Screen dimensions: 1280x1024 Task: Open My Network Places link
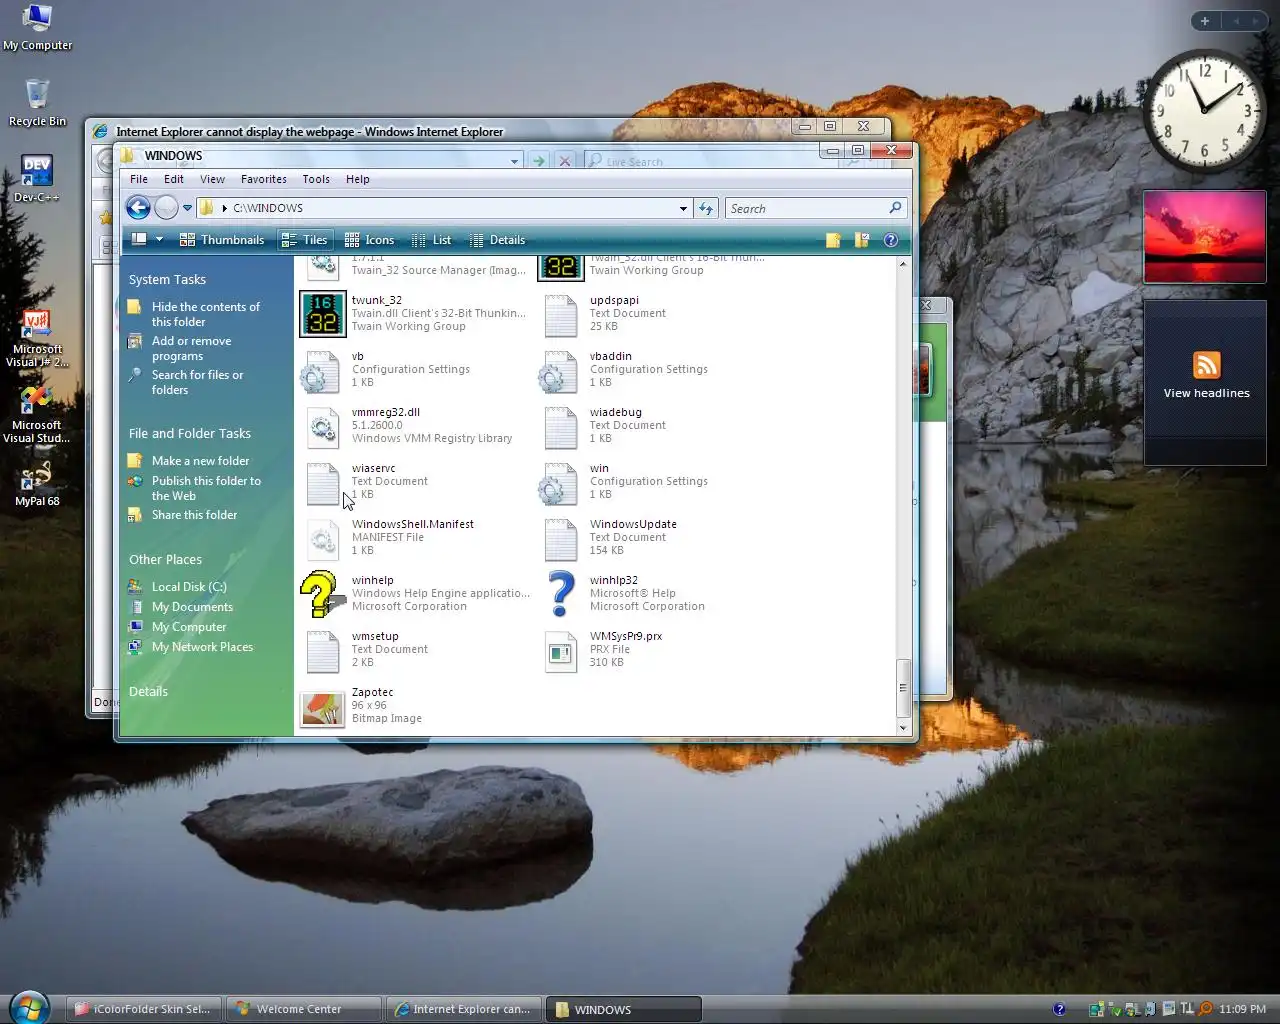tap(202, 647)
